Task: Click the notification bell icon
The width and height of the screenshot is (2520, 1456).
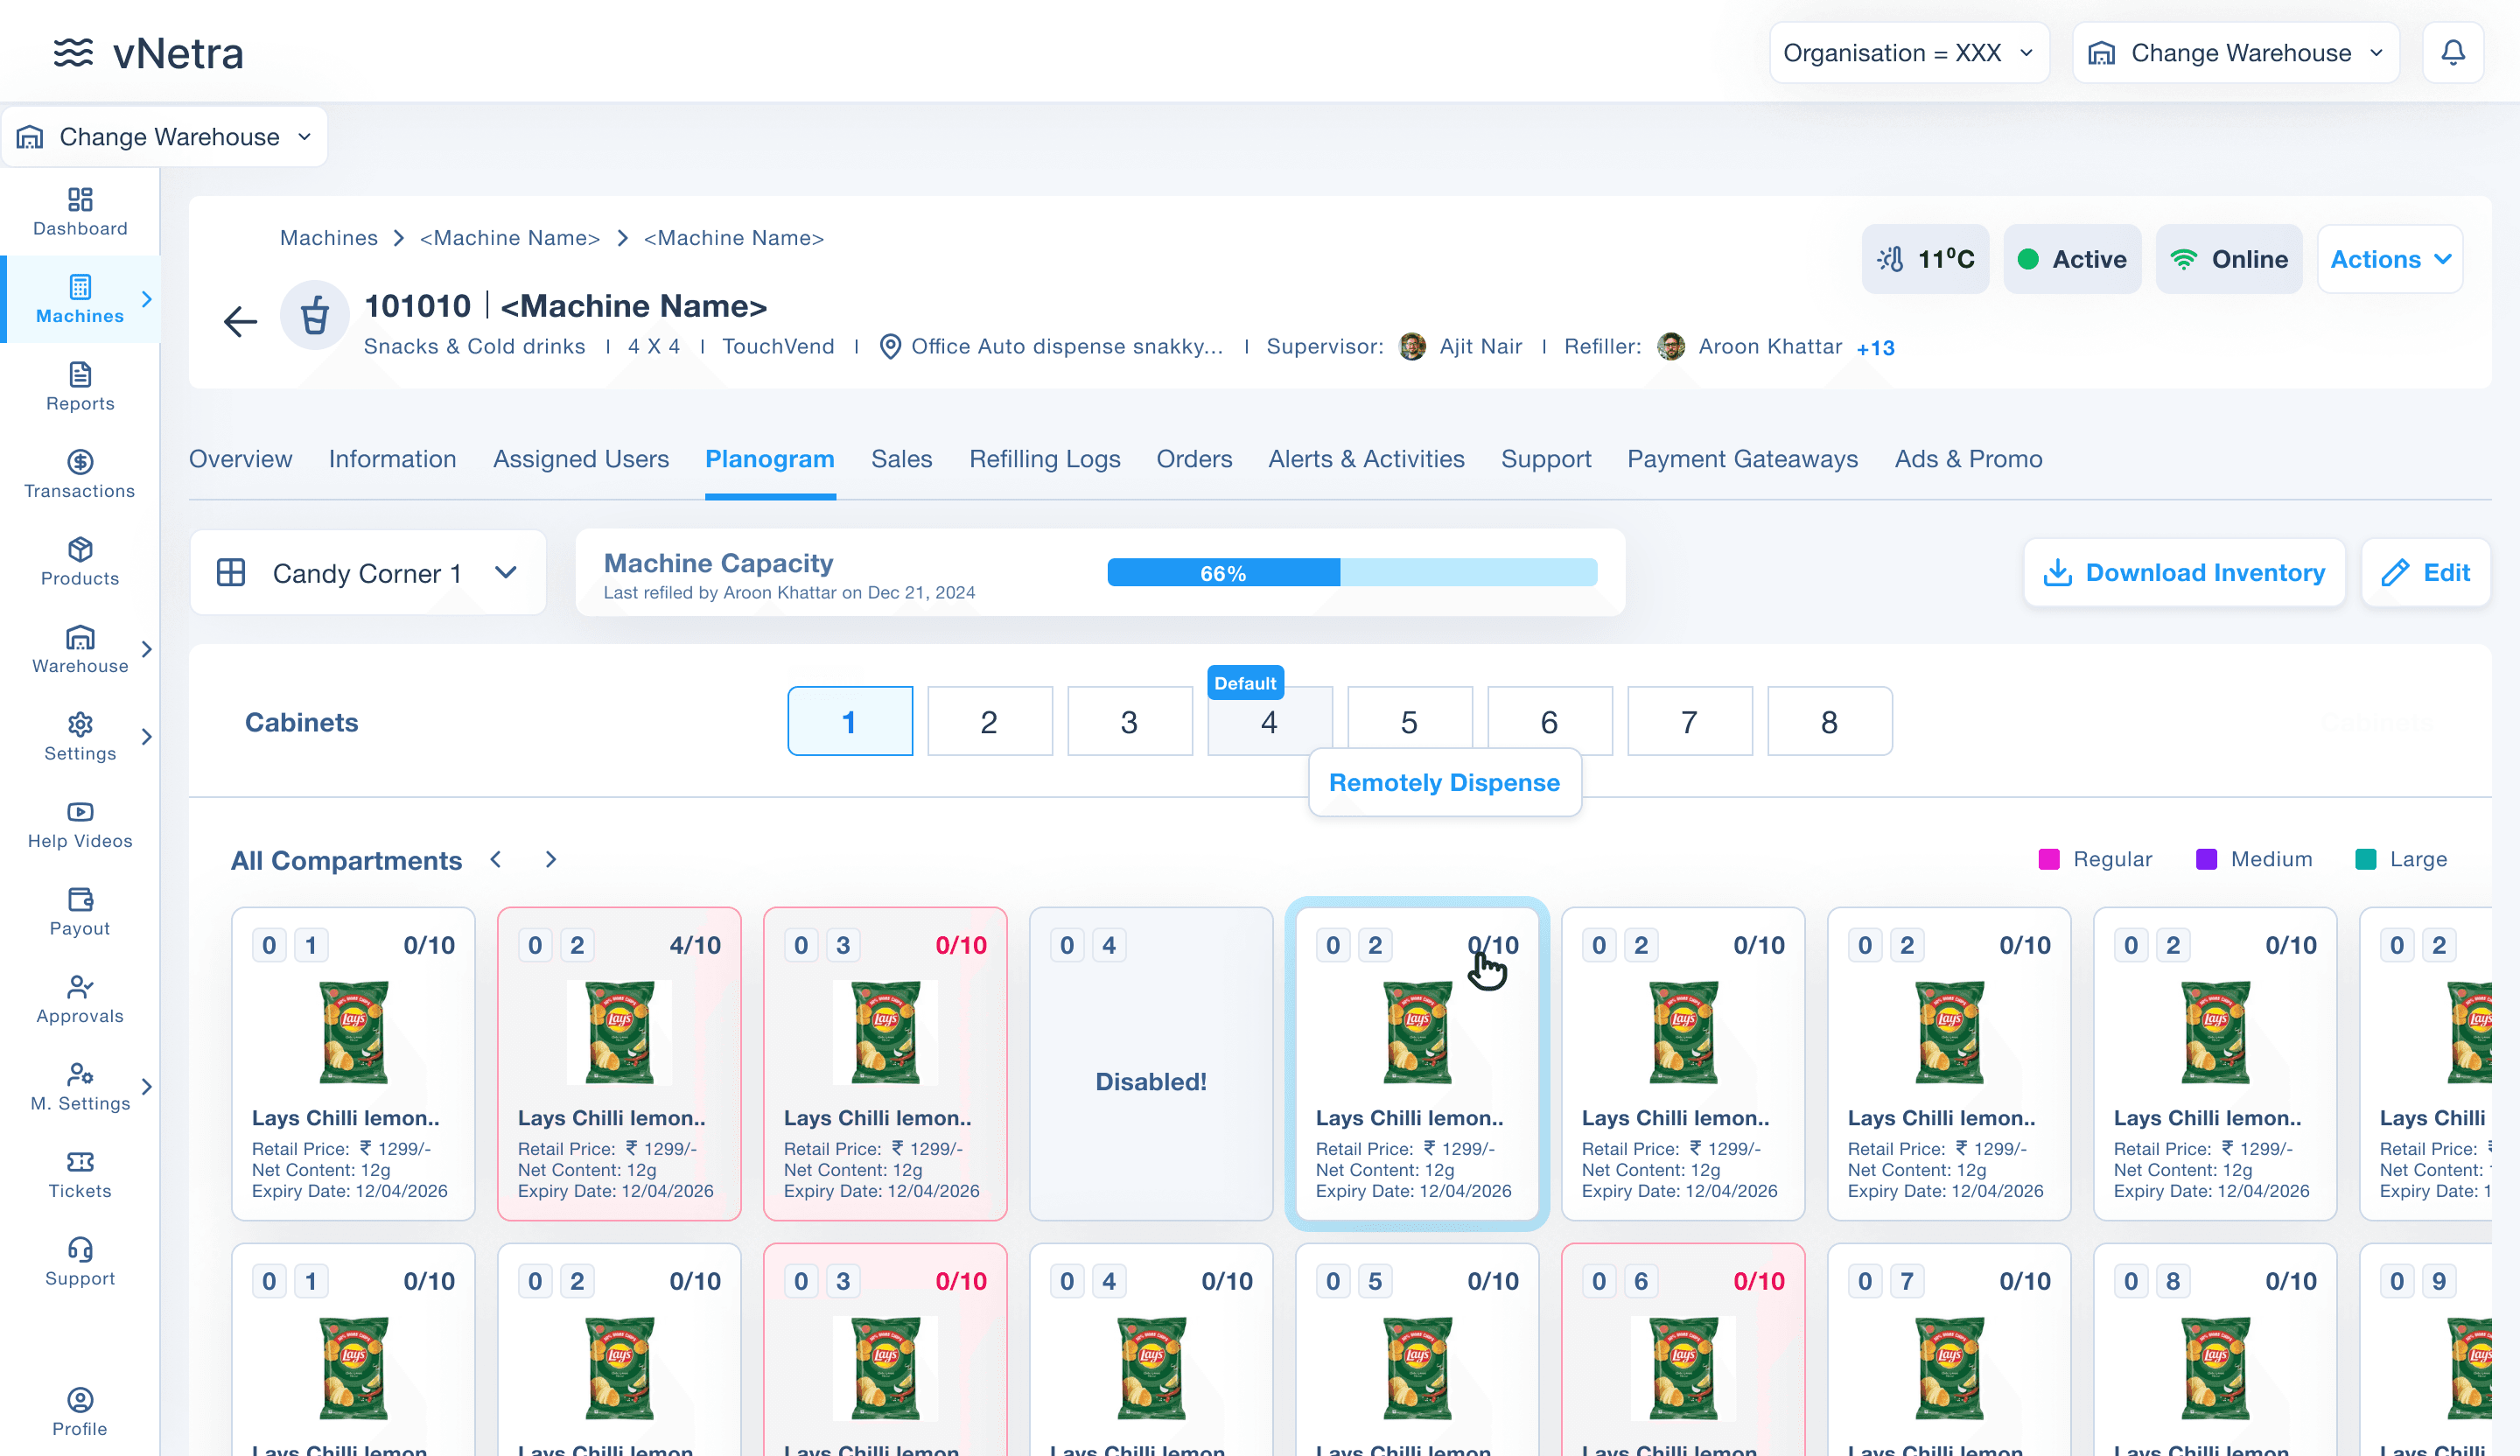Action: pos(2452,52)
